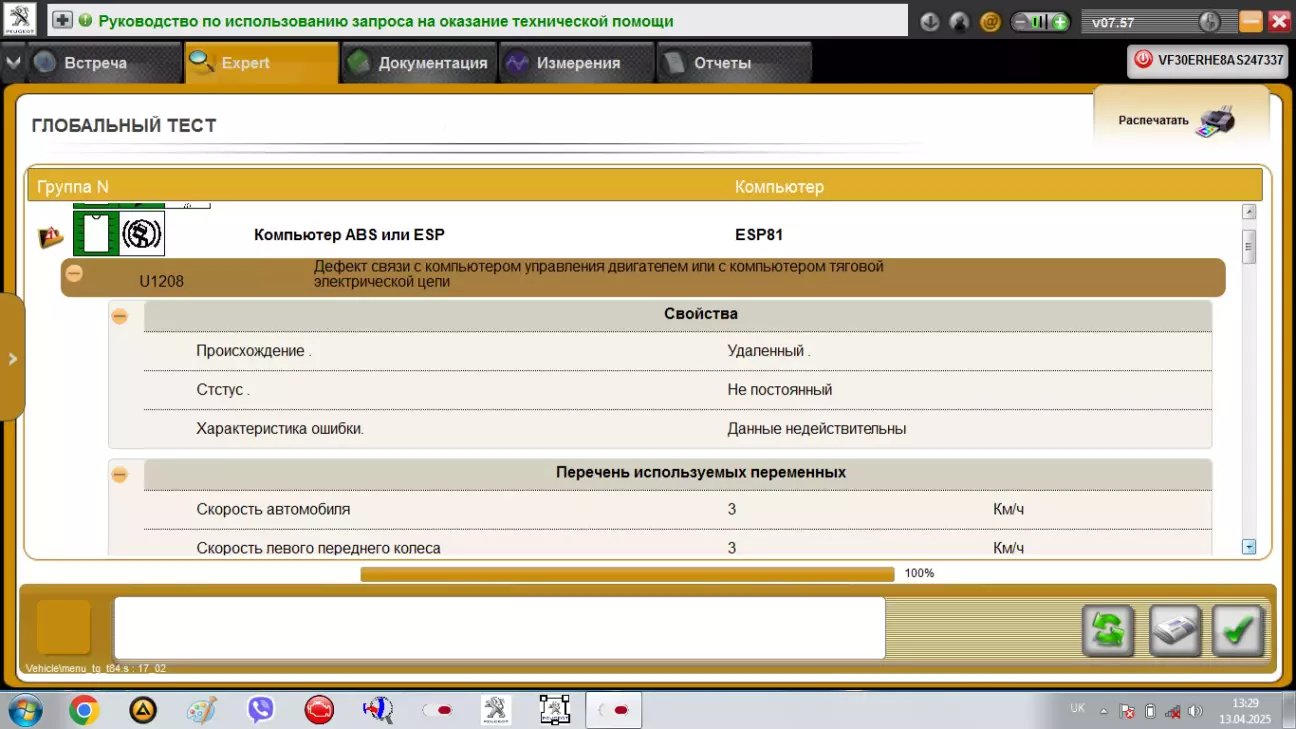
Task: Collapse the Свойства section
Action: tap(120, 316)
